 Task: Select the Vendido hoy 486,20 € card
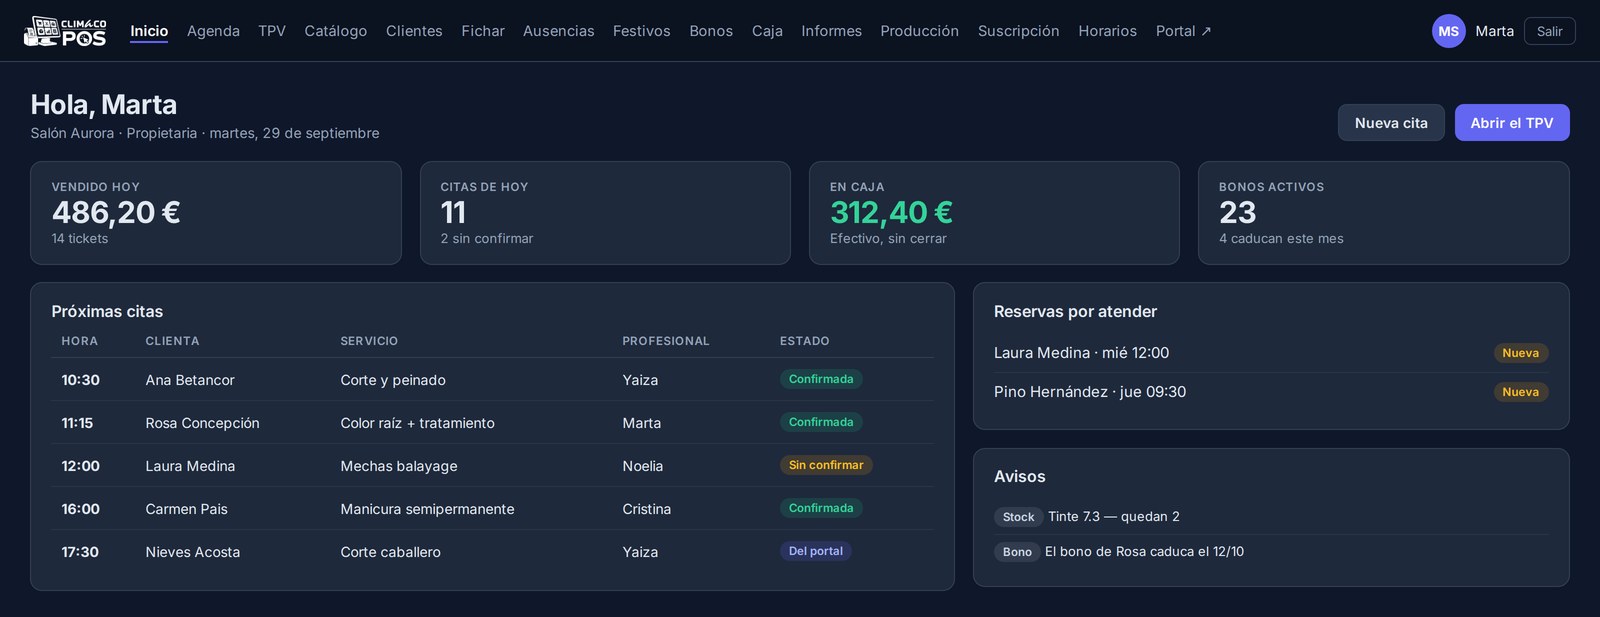click(x=216, y=213)
